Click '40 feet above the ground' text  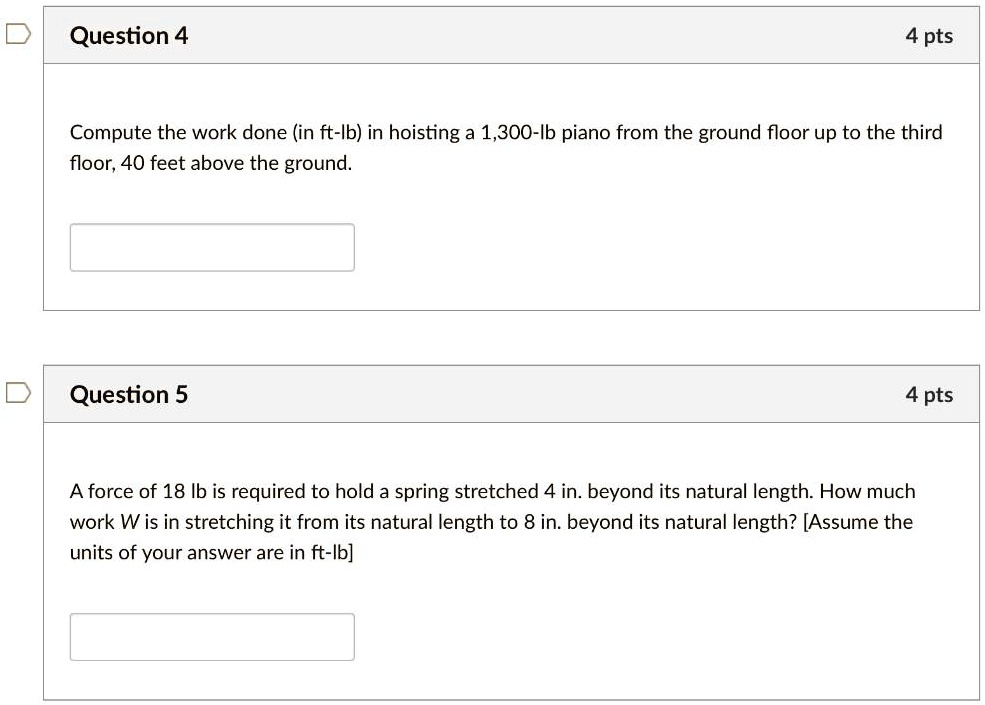point(236,163)
